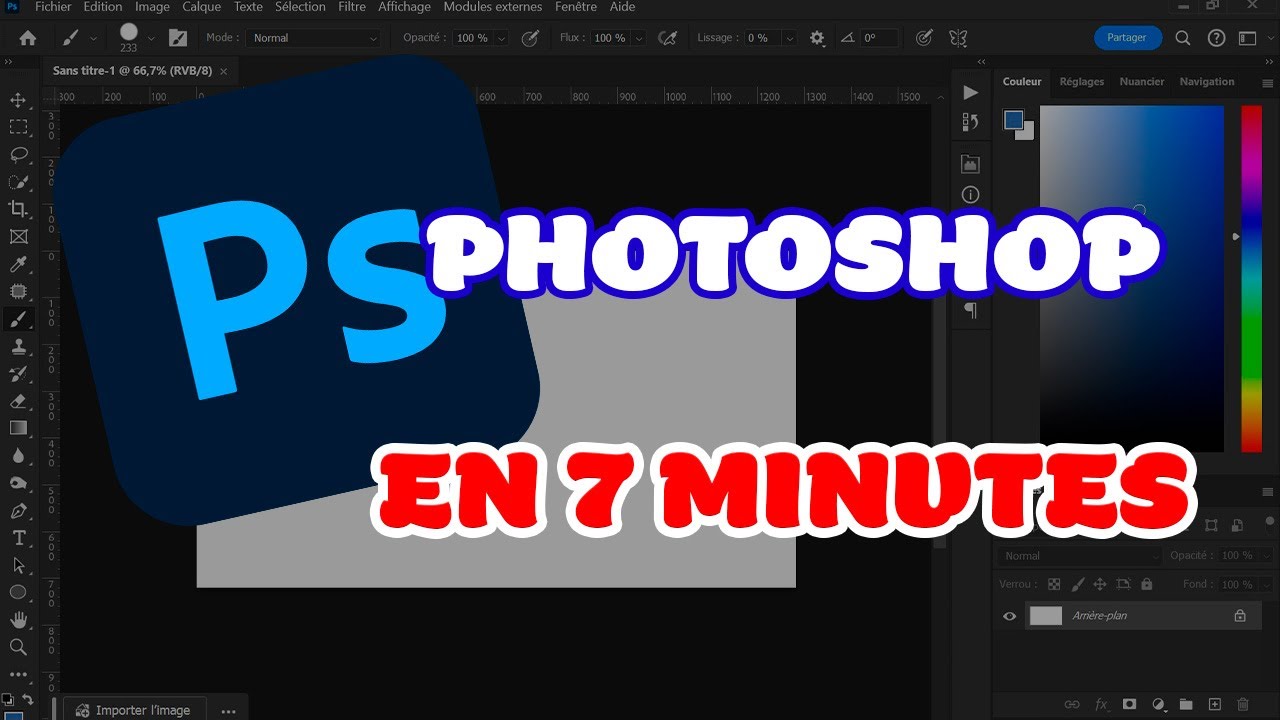This screenshot has height=720, width=1280.
Task: Toggle lock all
Action: click(1146, 584)
